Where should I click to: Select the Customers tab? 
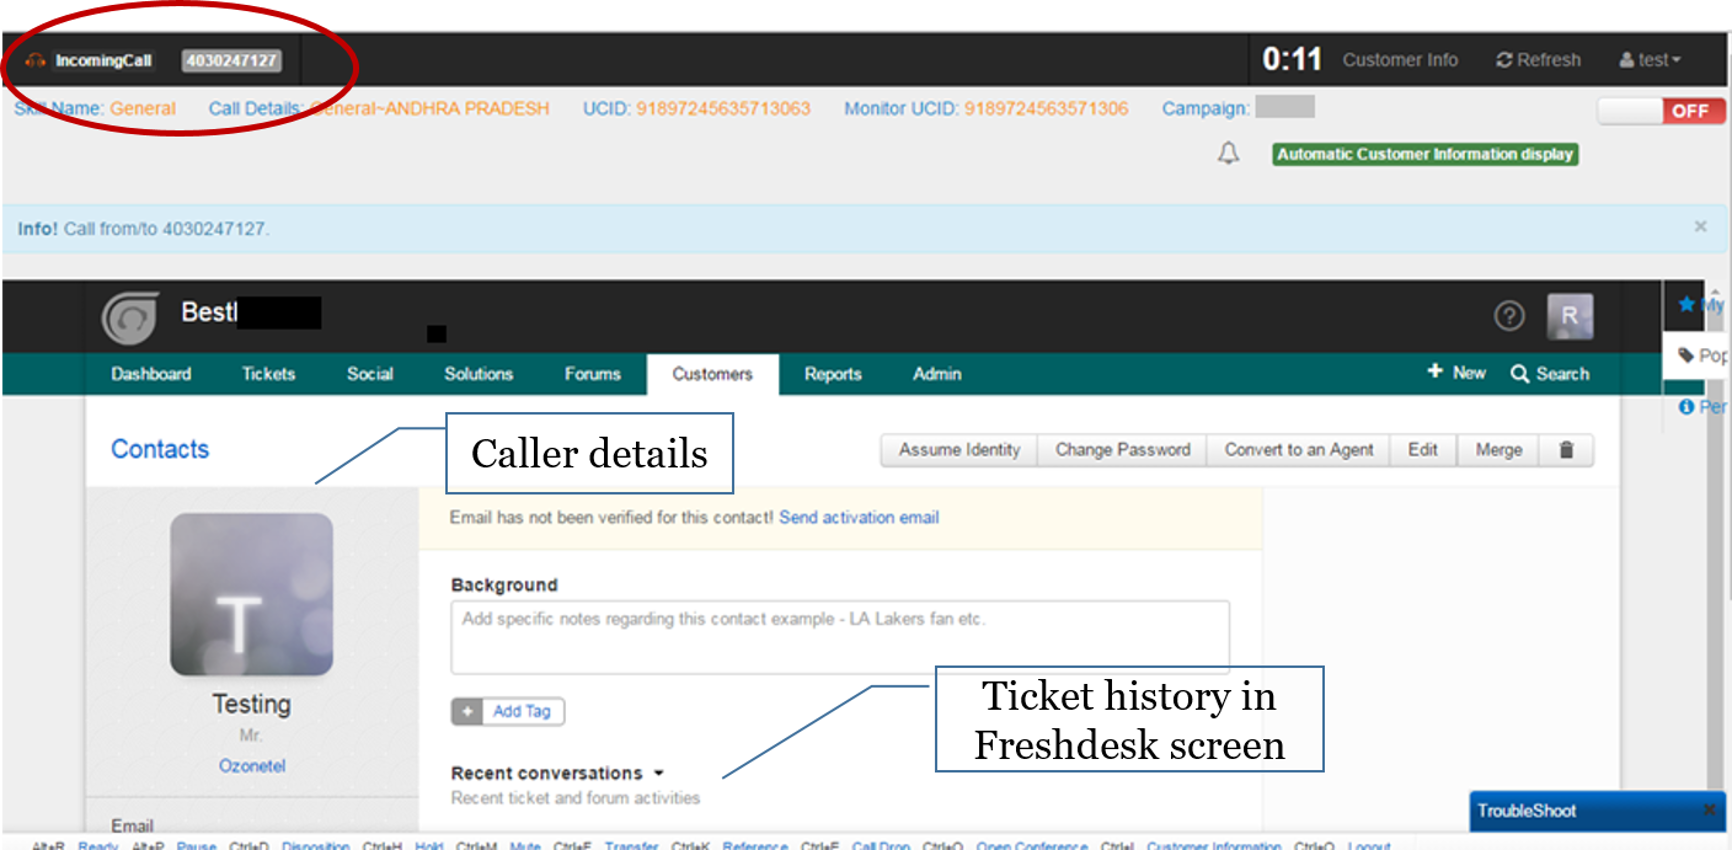[712, 374]
